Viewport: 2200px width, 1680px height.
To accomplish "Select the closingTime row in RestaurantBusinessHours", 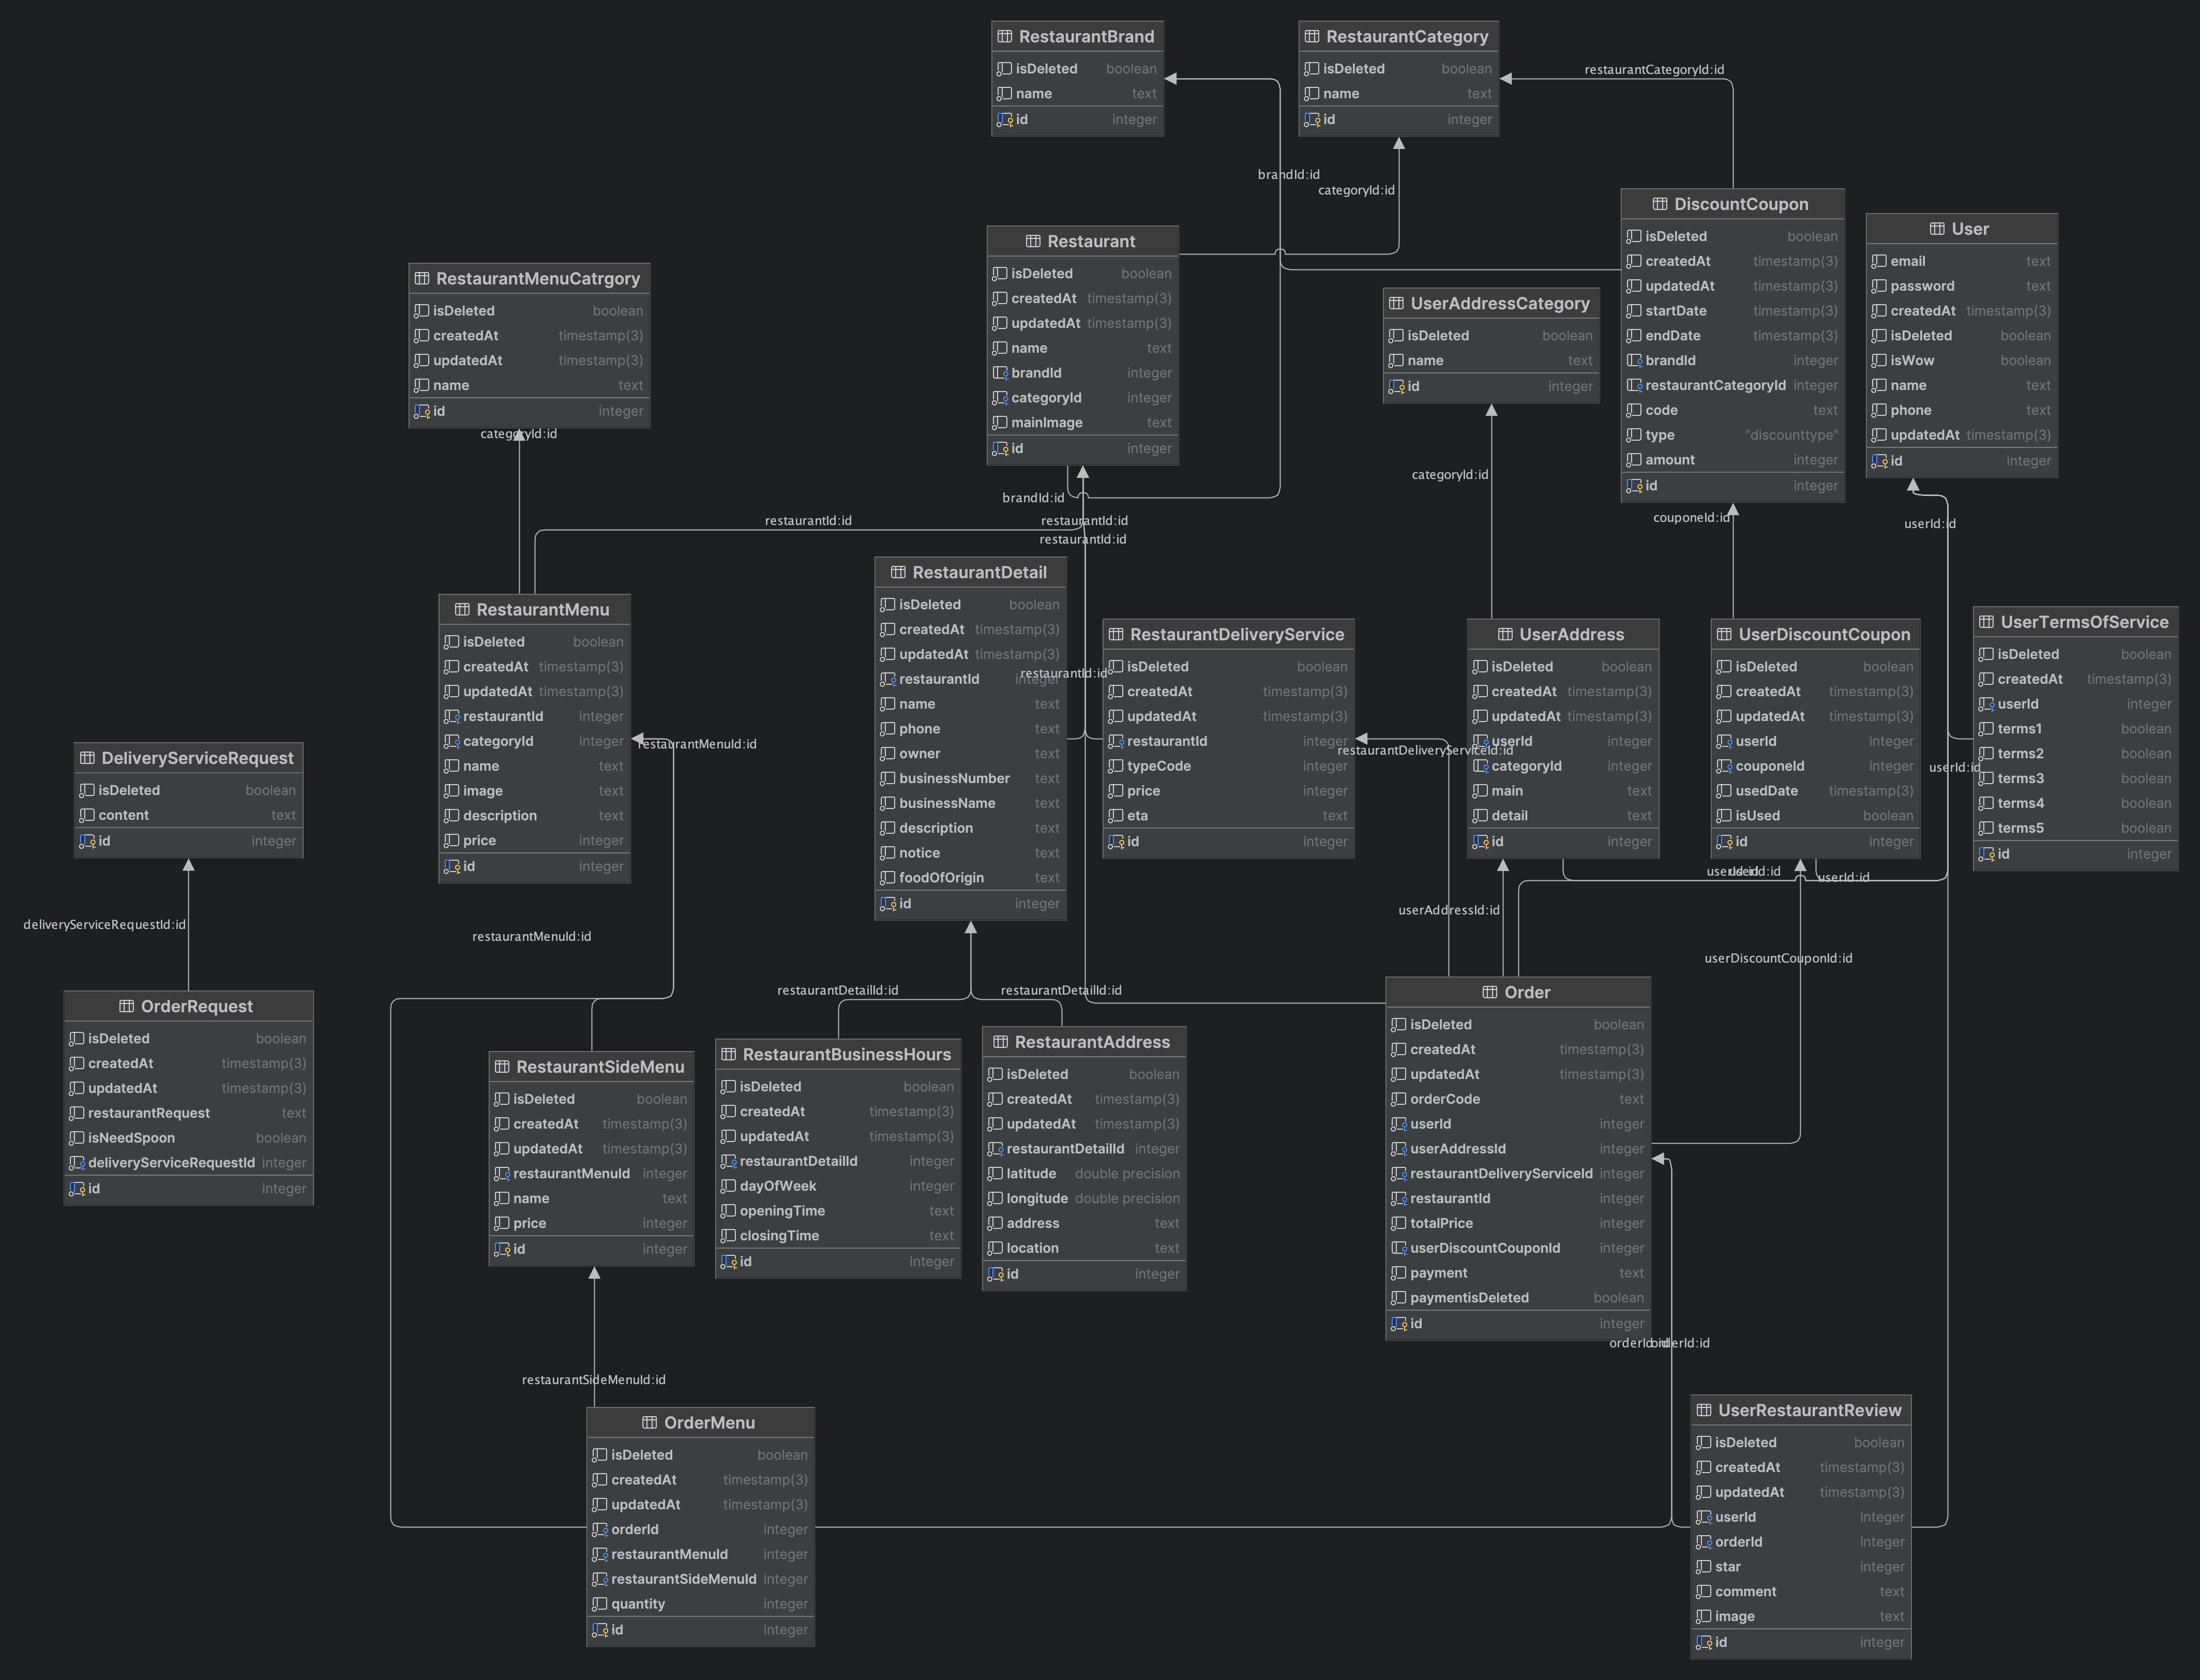I will point(779,1236).
